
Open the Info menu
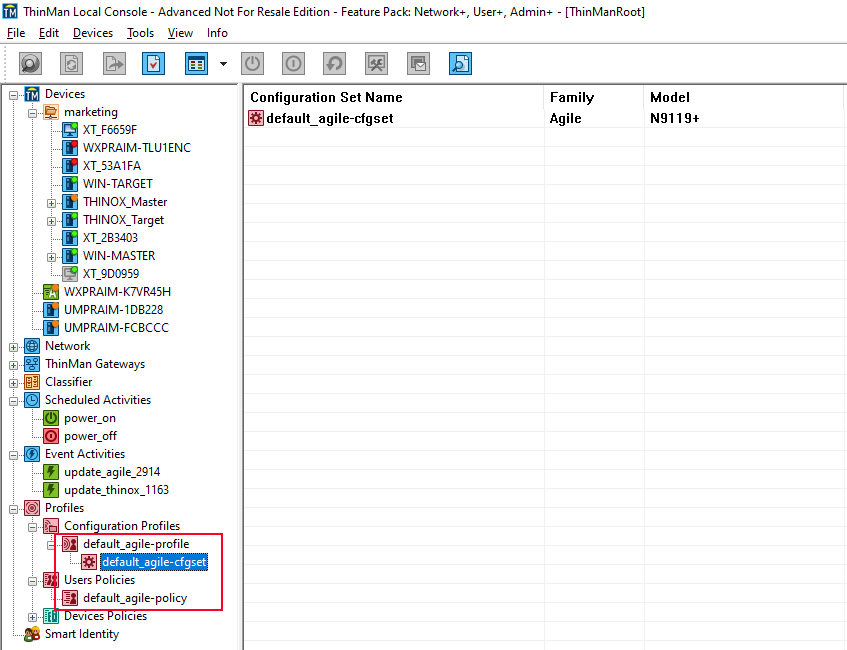click(217, 33)
